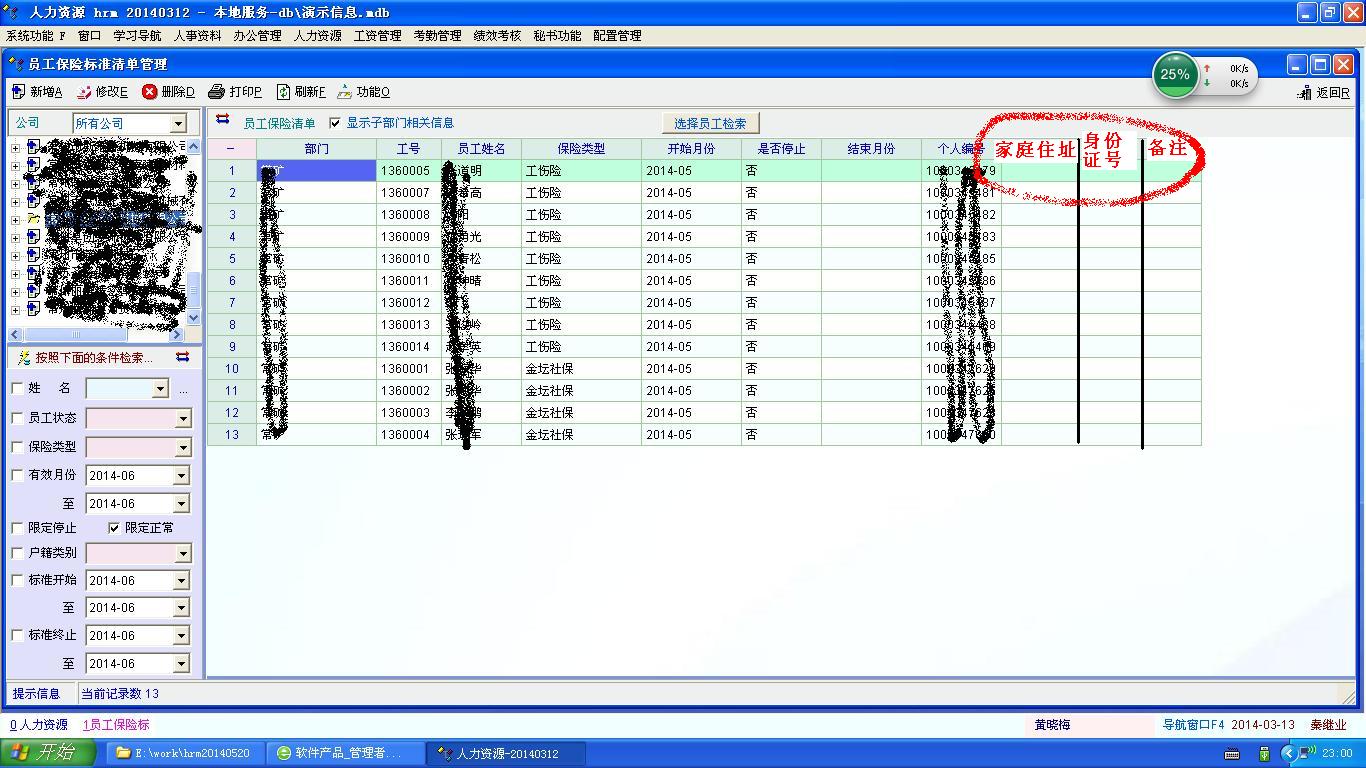Open the 考勤管理 menu
1366x768 pixels.
(437, 35)
